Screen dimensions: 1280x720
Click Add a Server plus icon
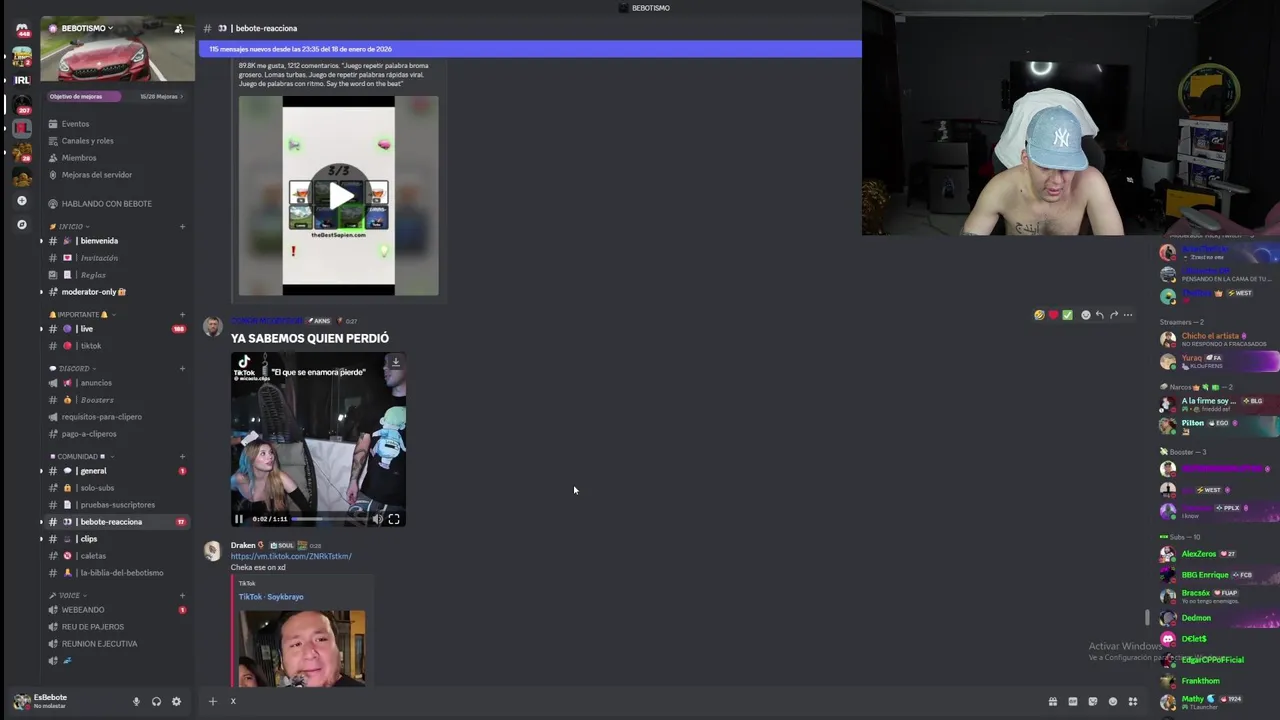click(x=22, y=201)
